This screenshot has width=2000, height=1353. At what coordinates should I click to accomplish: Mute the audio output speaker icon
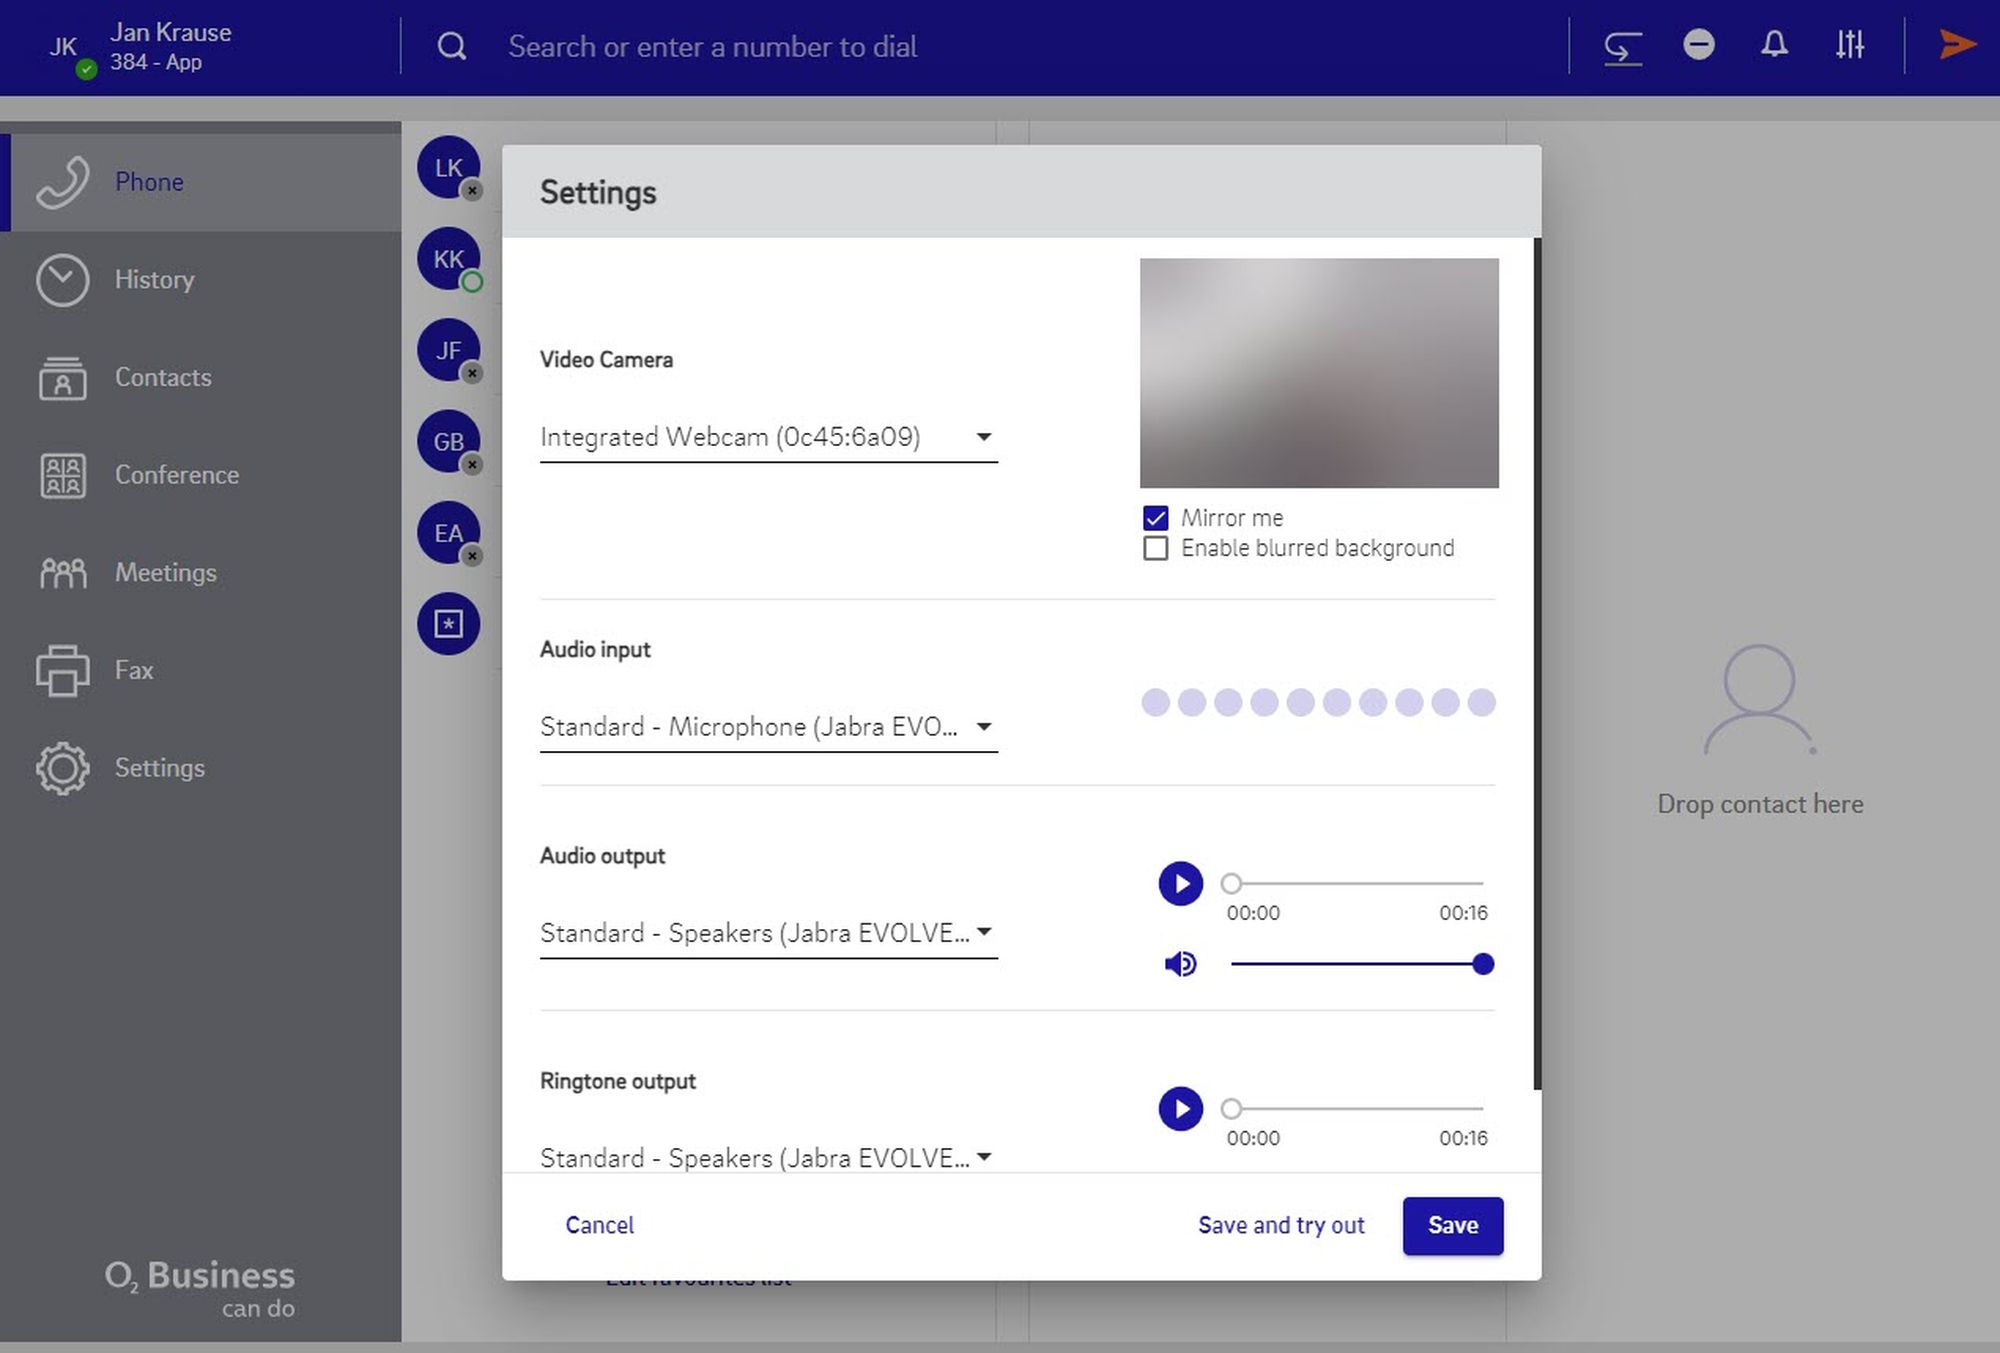tap(1180, 964)
